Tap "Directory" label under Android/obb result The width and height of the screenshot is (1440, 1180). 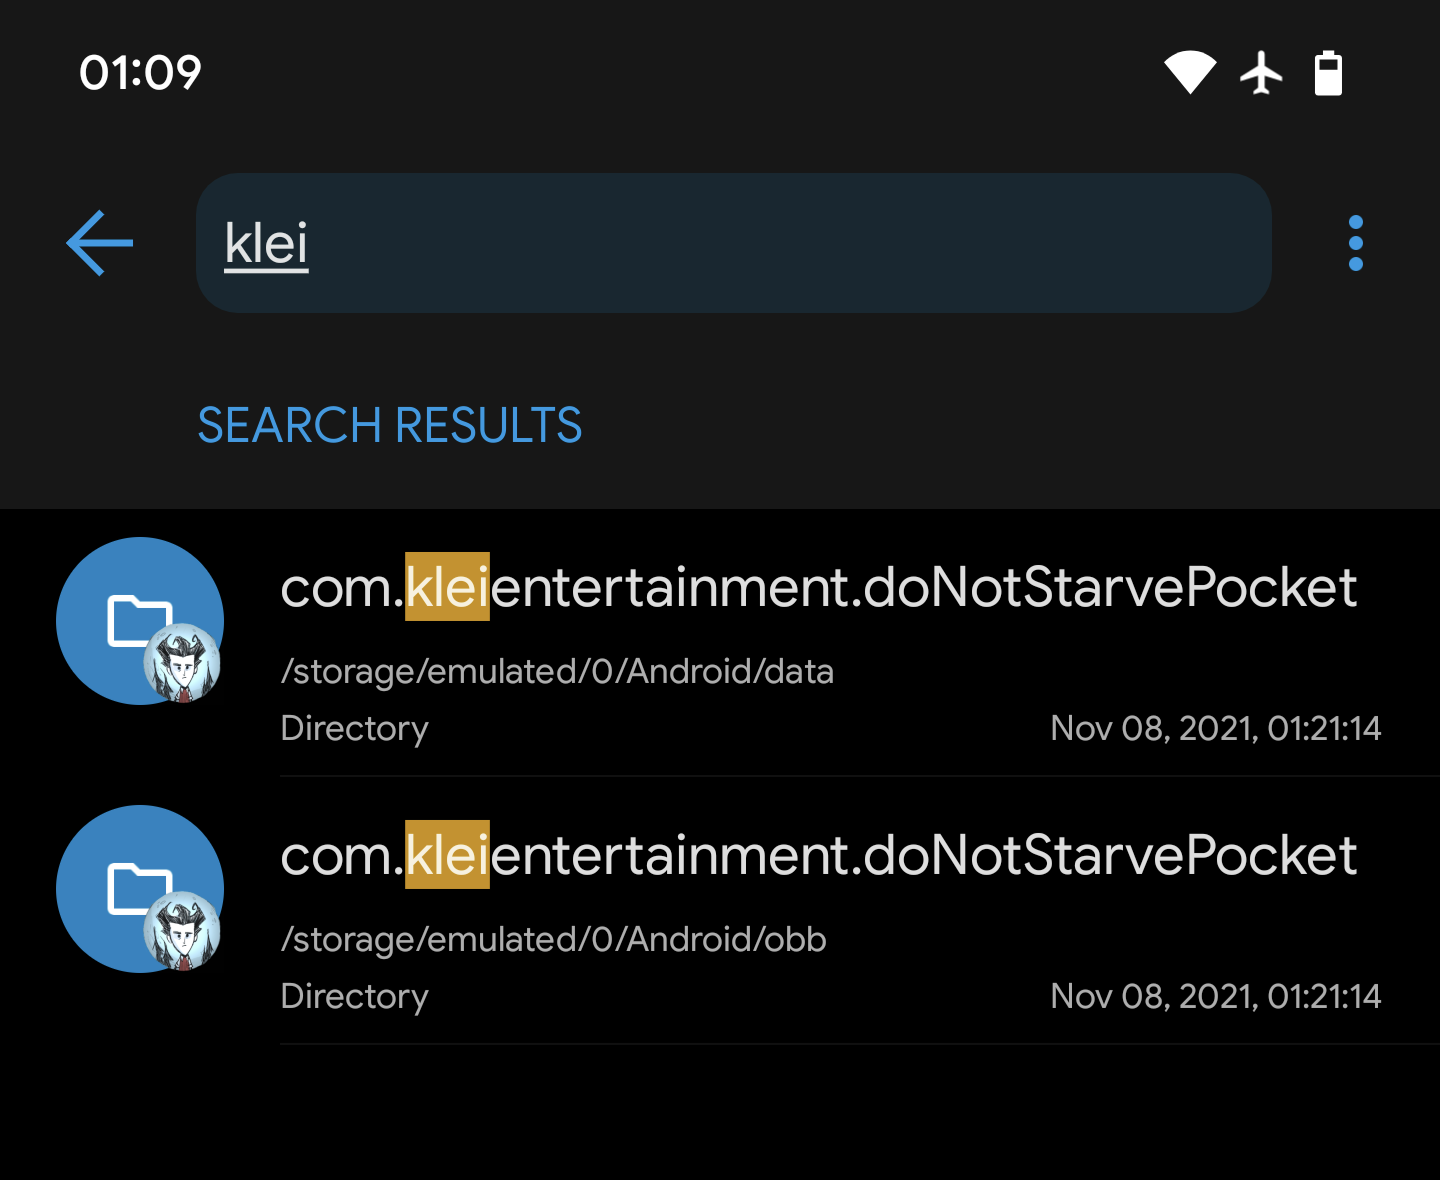pyautogui.click(x=354, y=996)
